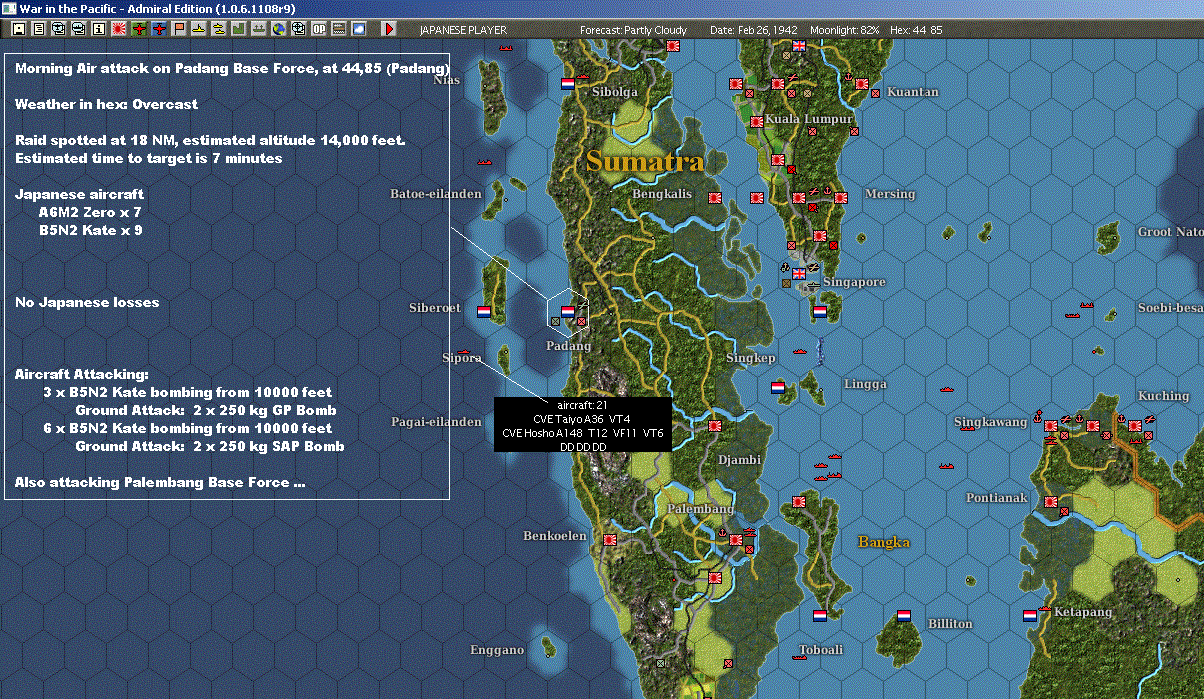Click the Bangka island label
This screenshot has height=699, width=1204.
pos(884,542)
